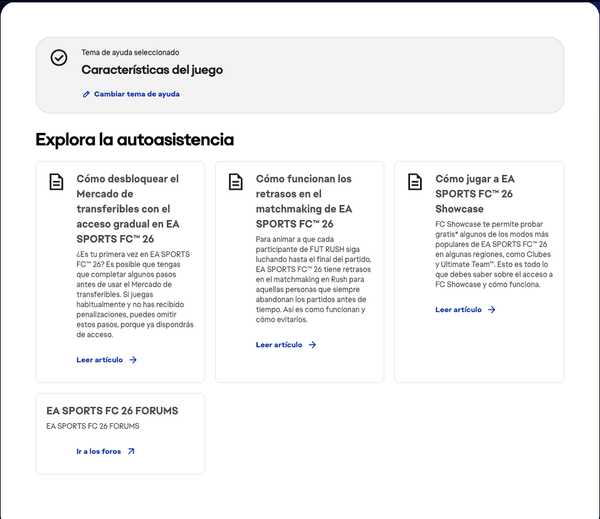The width and height of the screenshot is (600, 519).
Task: Go to forums via Ir a los foros
Action: point(98,452)
